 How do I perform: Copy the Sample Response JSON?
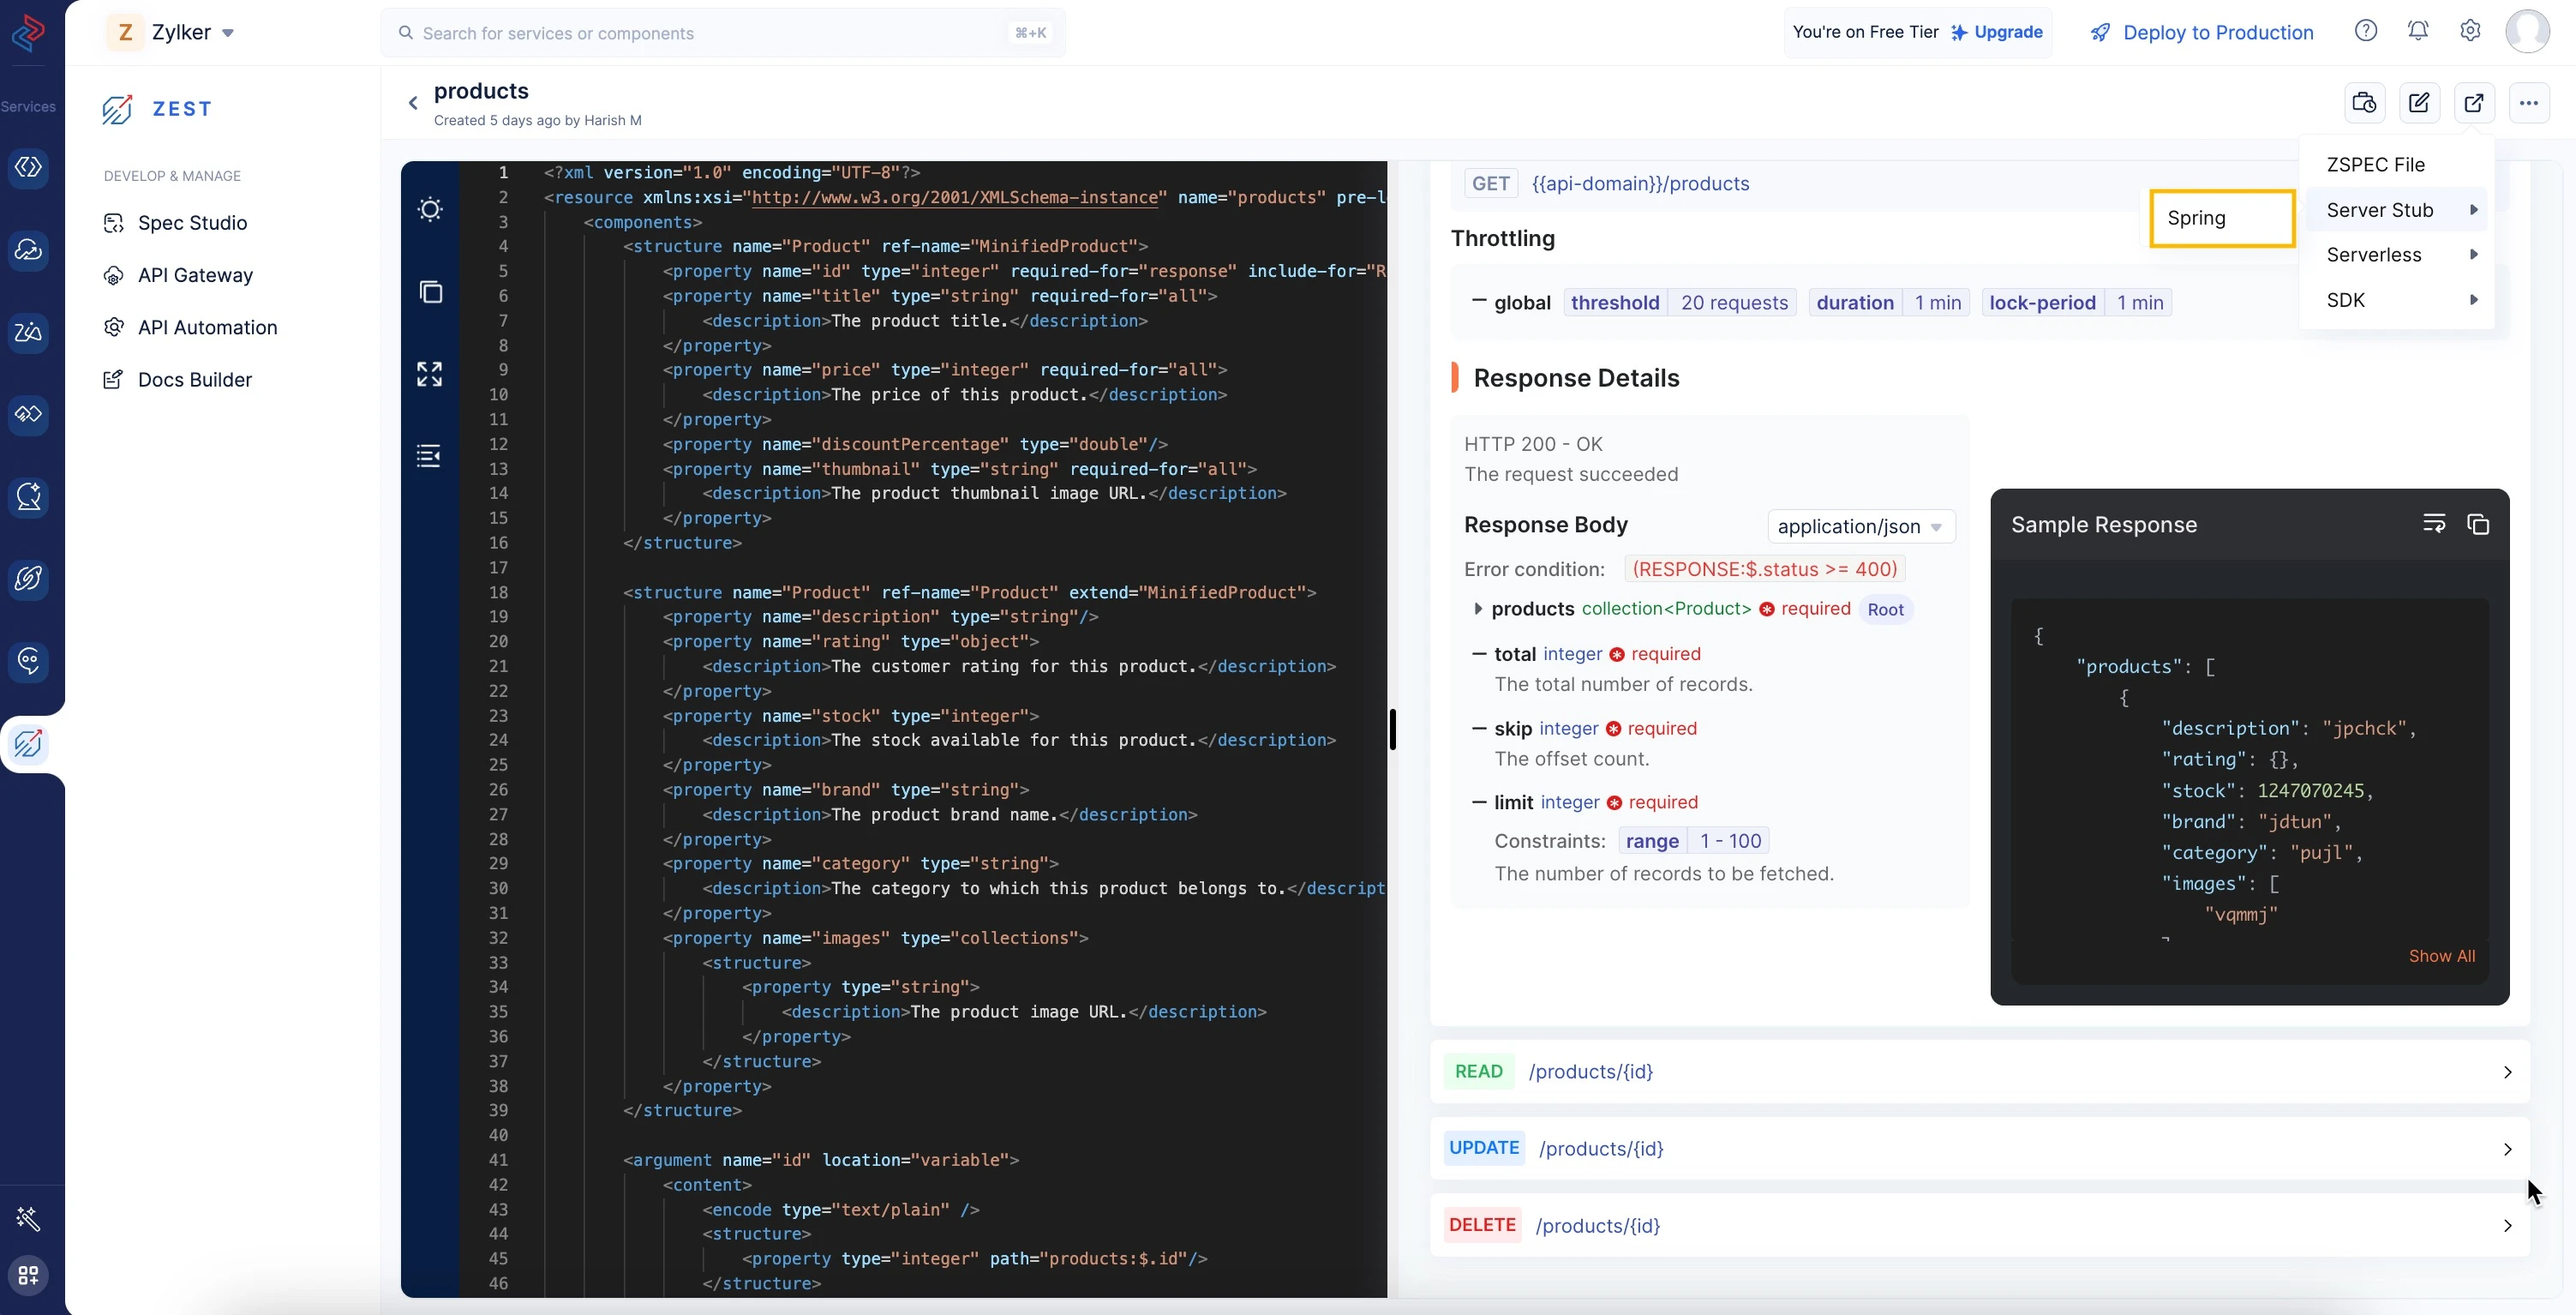(x=2478, y=524)
